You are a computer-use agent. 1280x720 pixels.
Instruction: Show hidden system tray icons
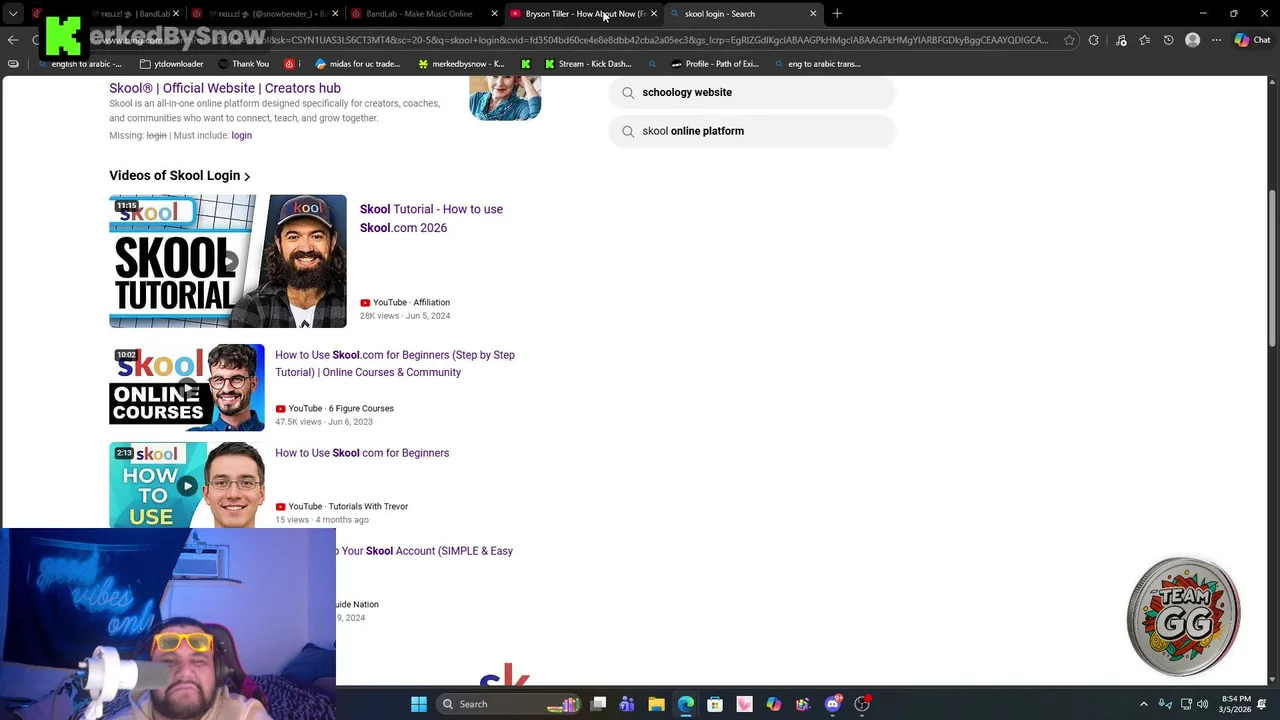[x=1144, y=704]
